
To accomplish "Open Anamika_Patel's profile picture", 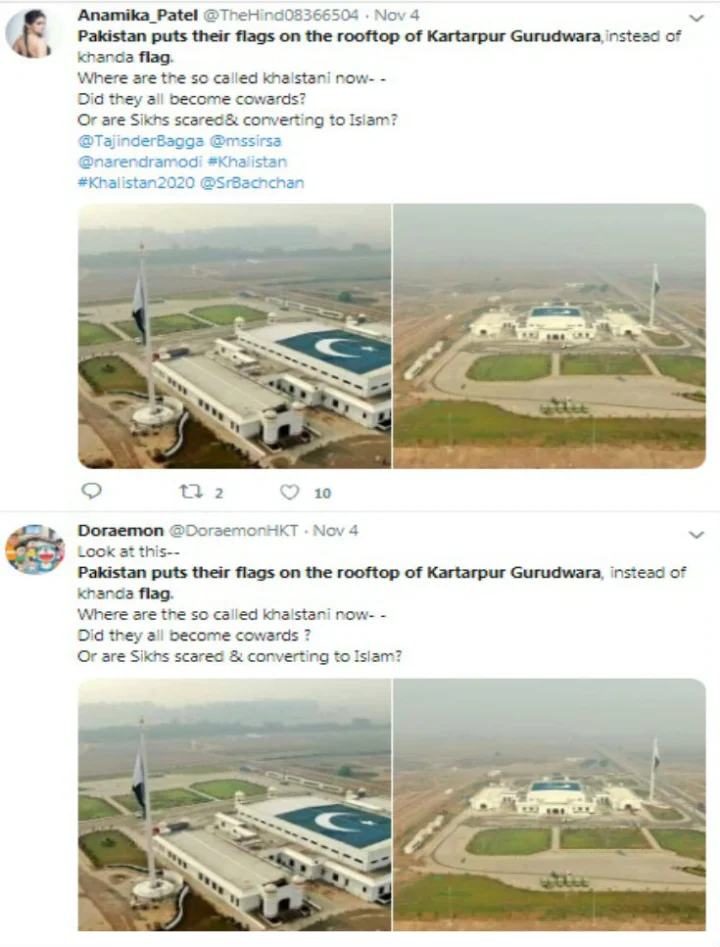I will click(28, 34).
